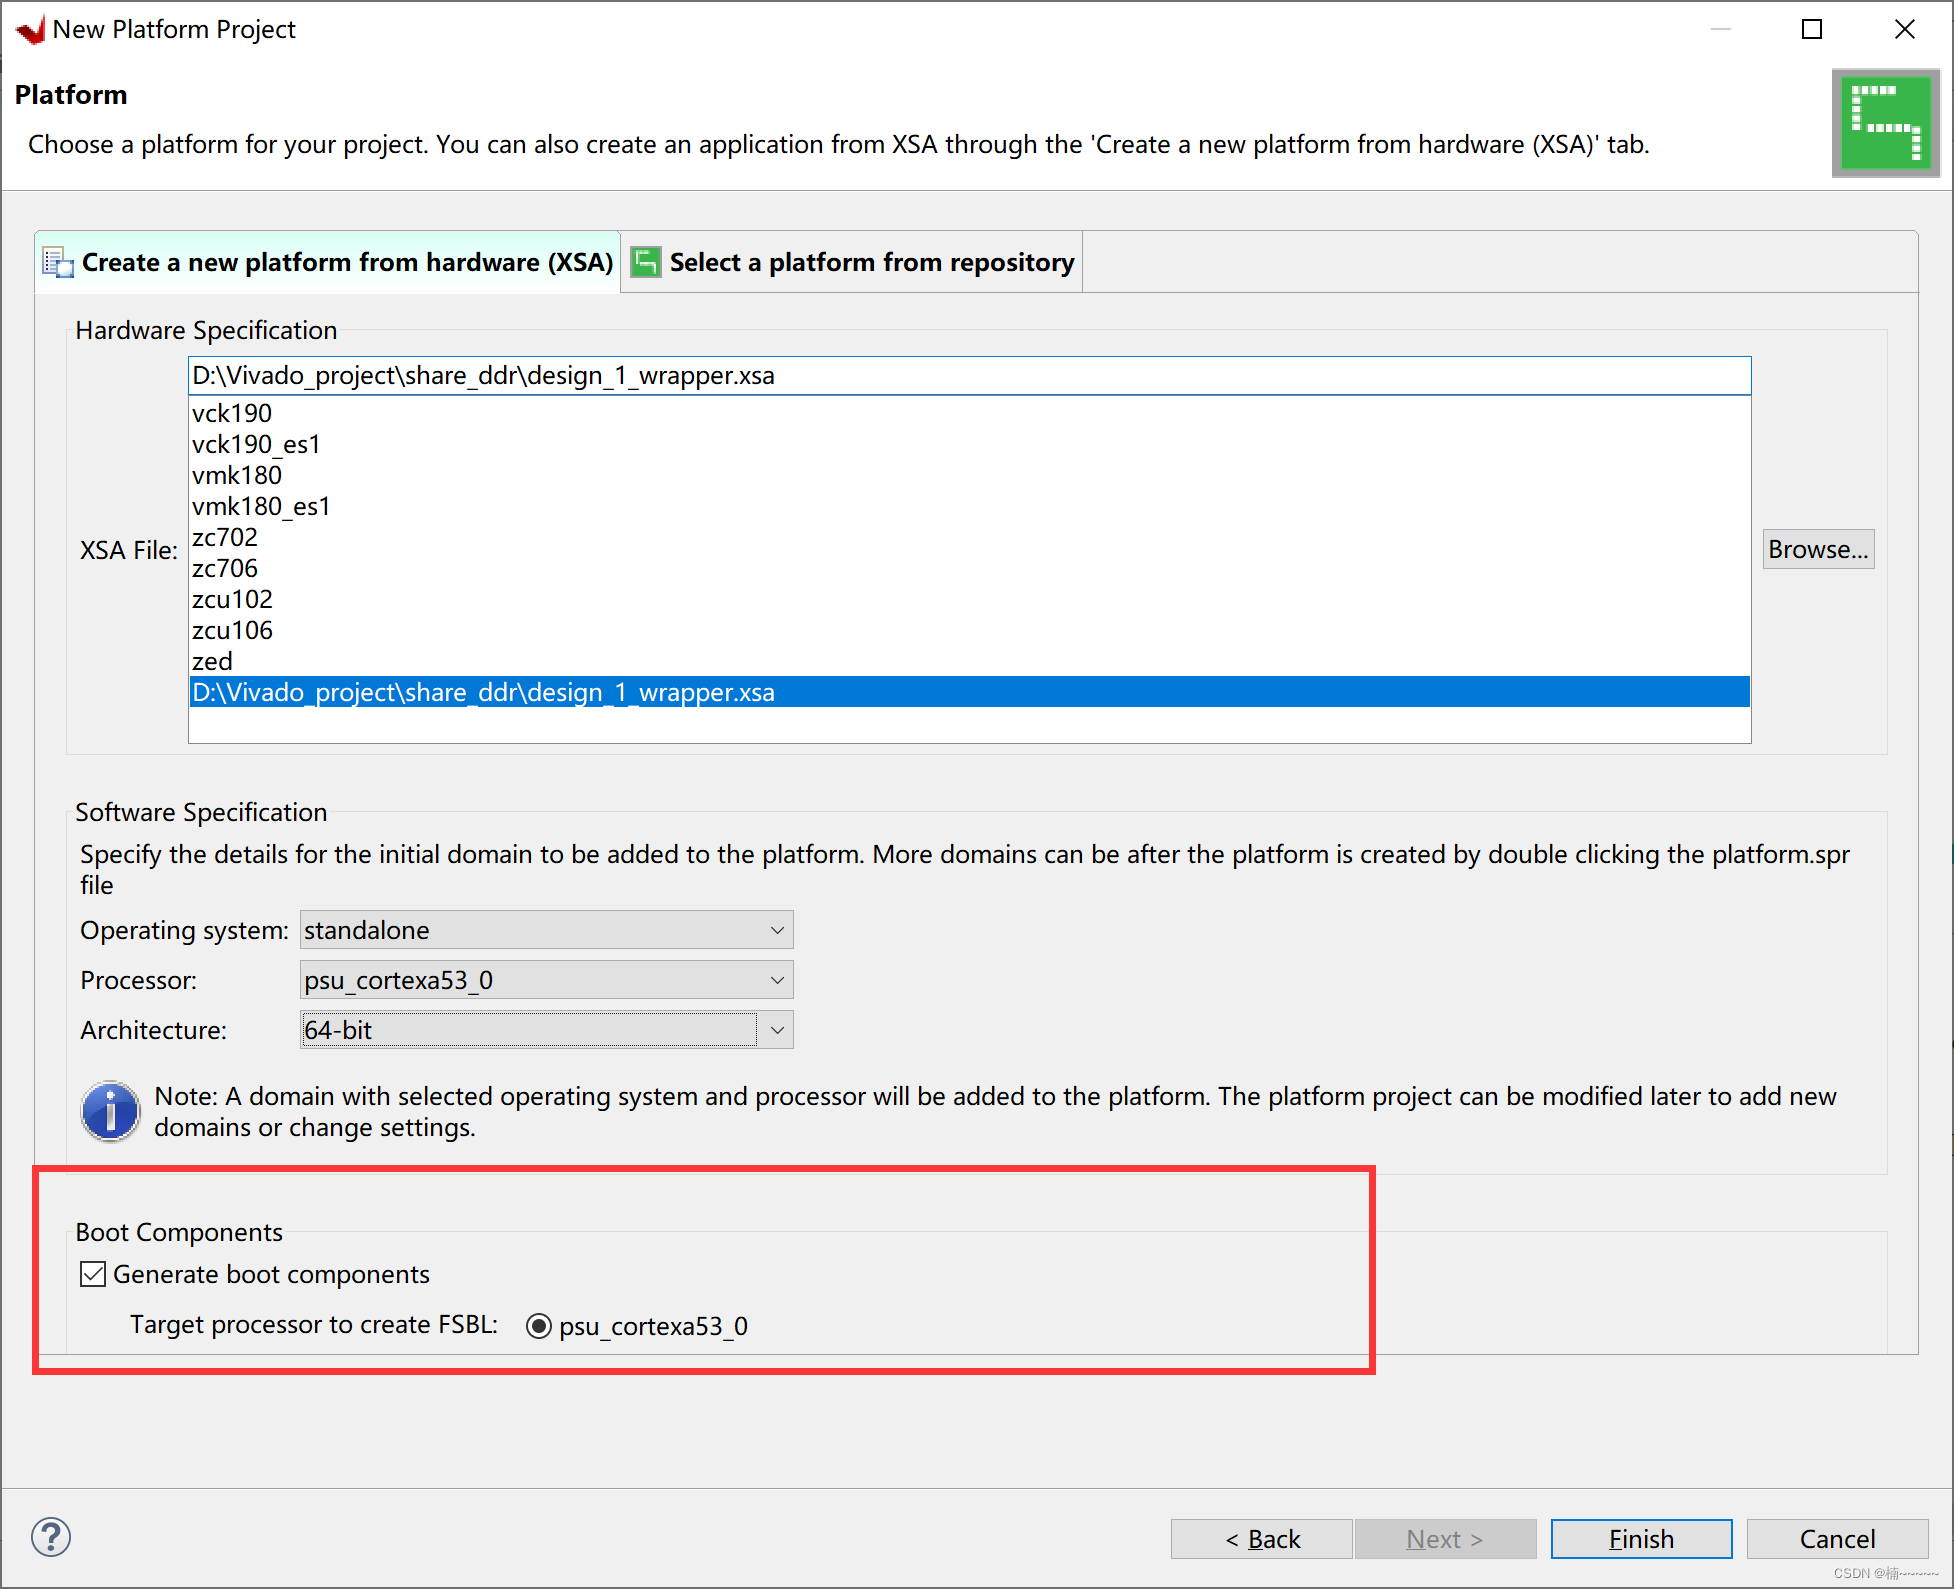Click the green platform wizard banner icon
This screenshot has height=1589, width=1954.
[1885, 123]
